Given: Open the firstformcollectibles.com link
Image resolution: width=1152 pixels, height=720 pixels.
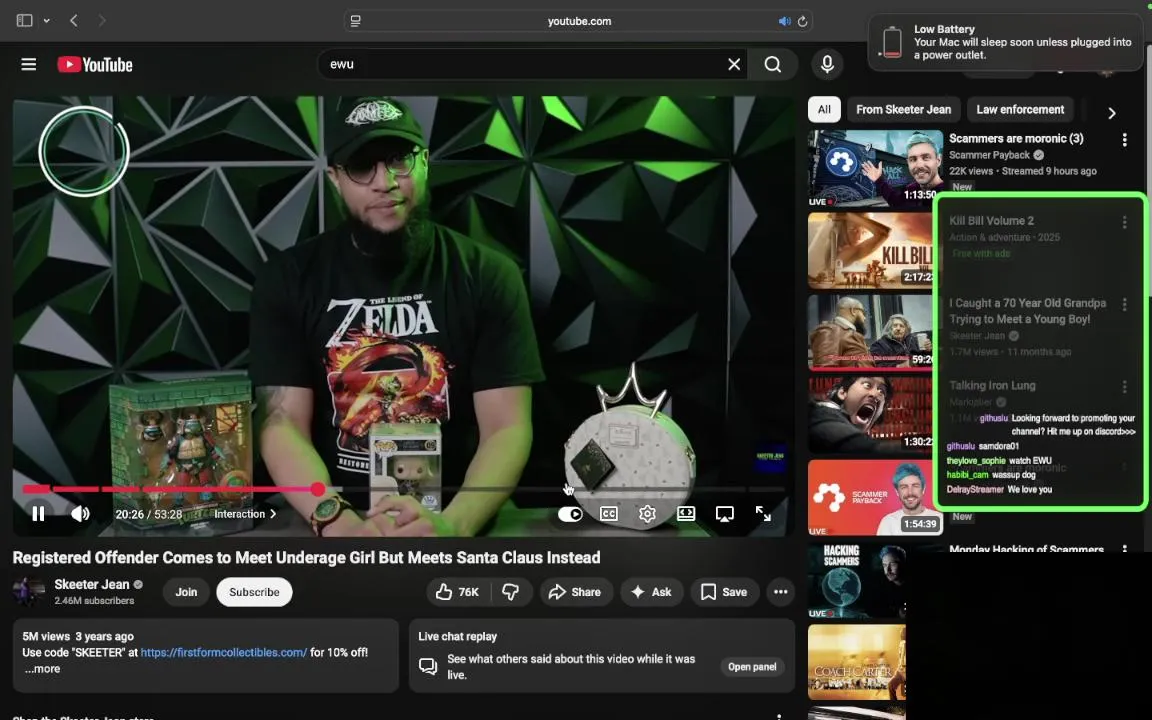Looking at the screenshot, I should coord(223,652).
